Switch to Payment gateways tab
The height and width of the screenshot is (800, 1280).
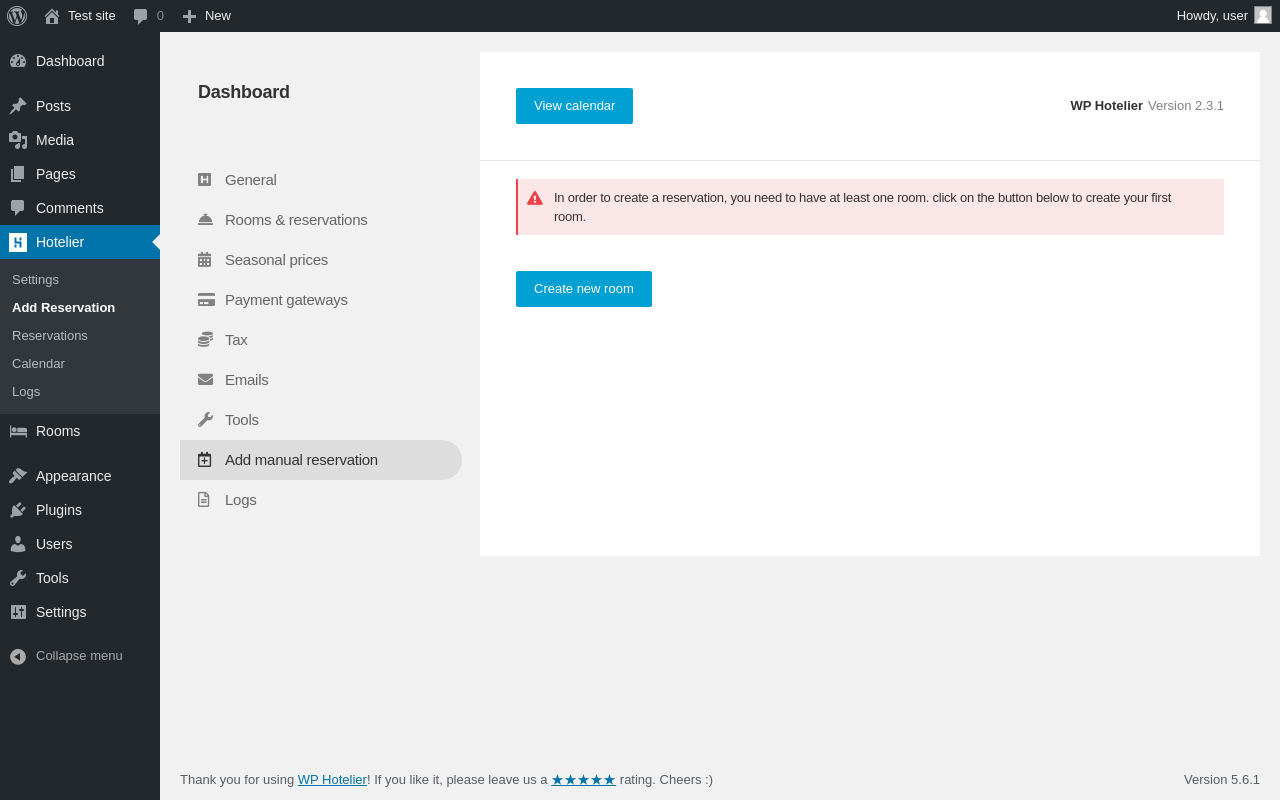coord(286,300)
